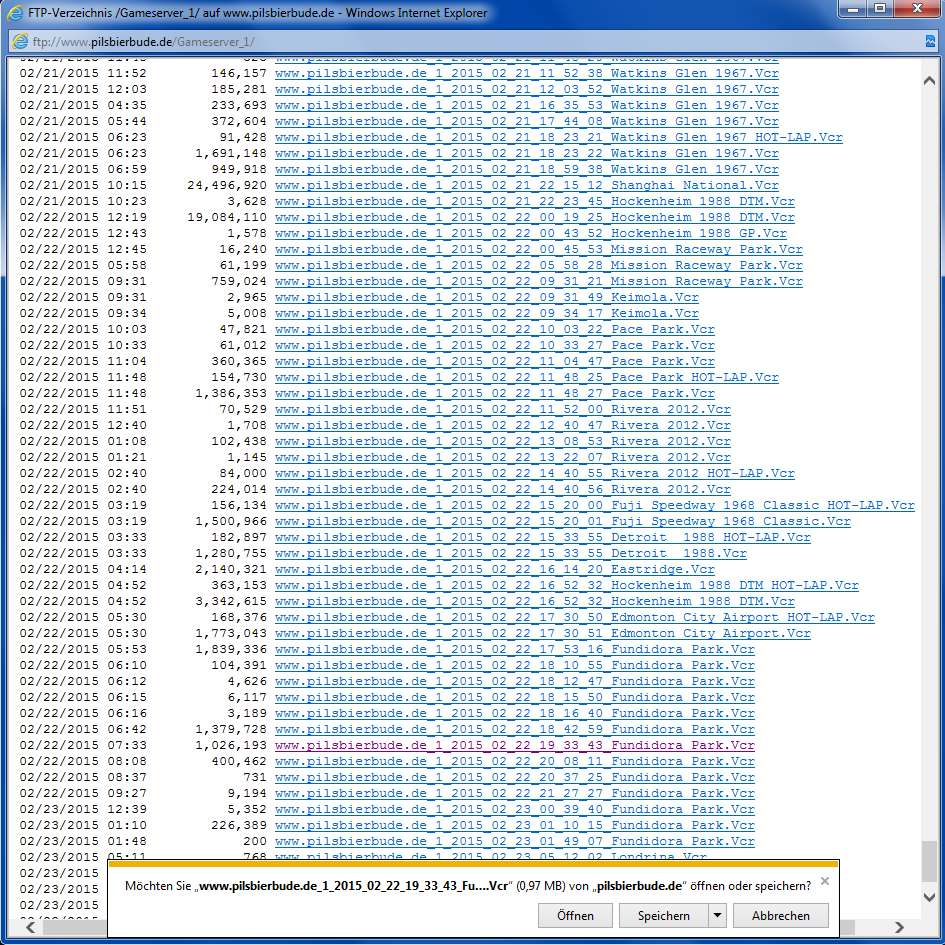Click the Internet Explorer favicon in the address bar
This screenshot has width=945, height=945.
pyautogui.click(x=20, y=41)
